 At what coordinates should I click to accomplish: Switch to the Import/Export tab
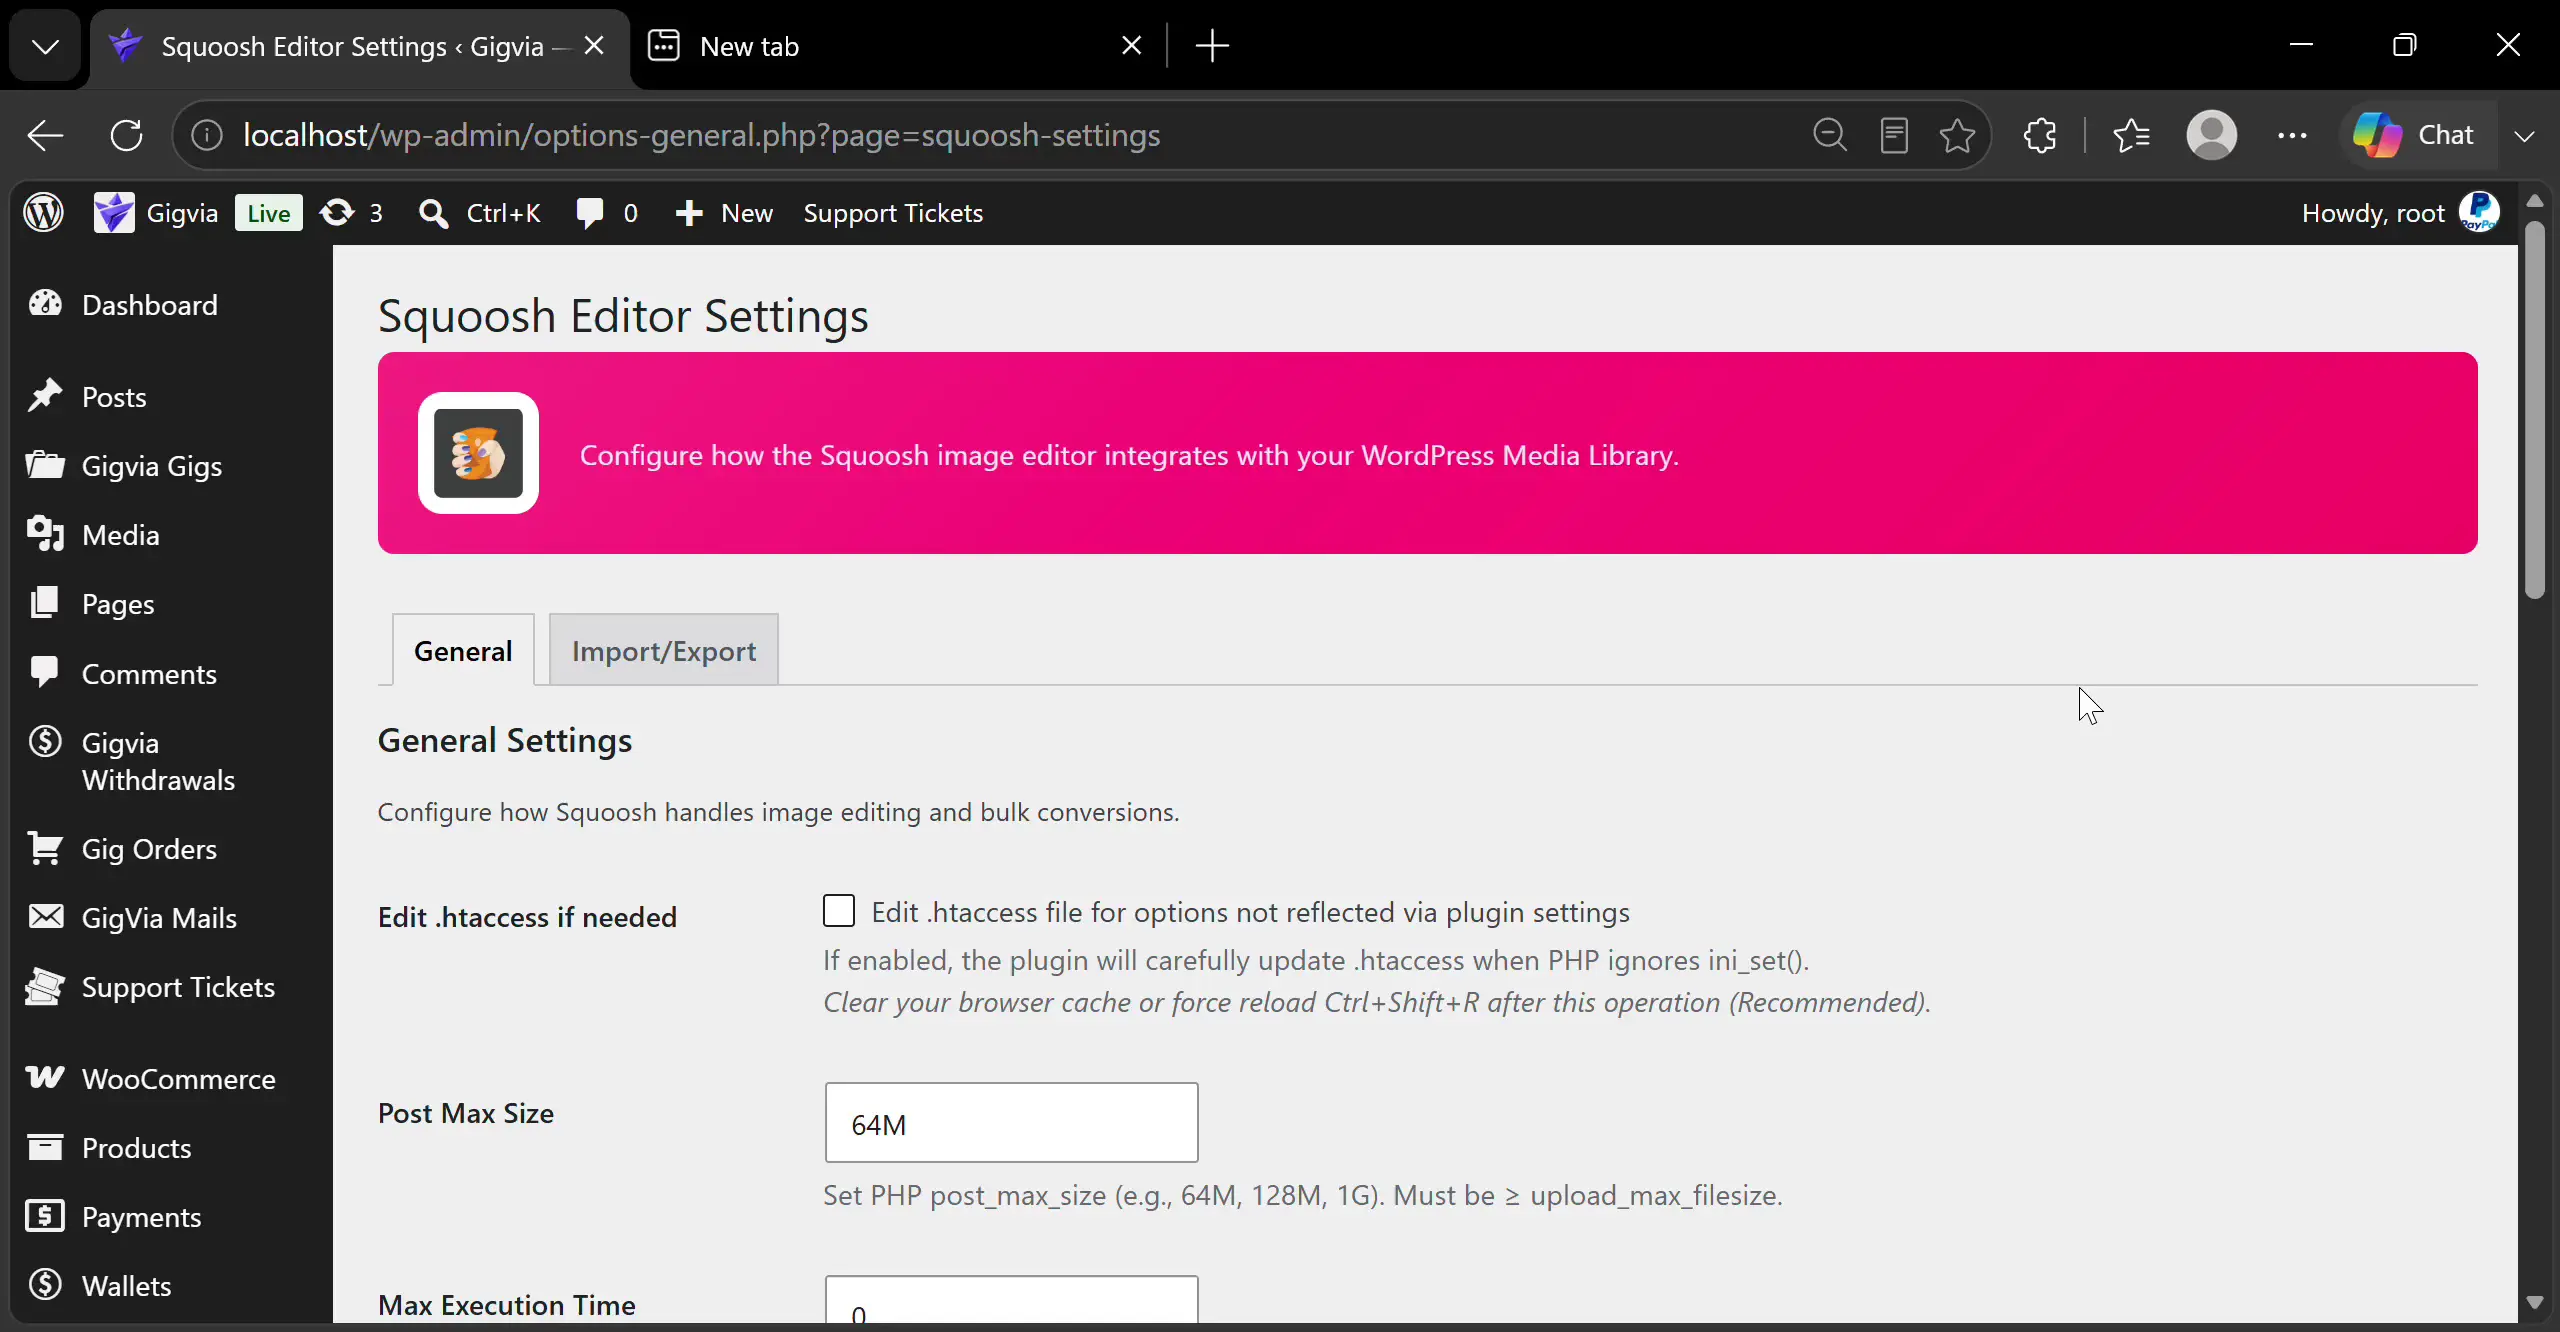point(664,650)
